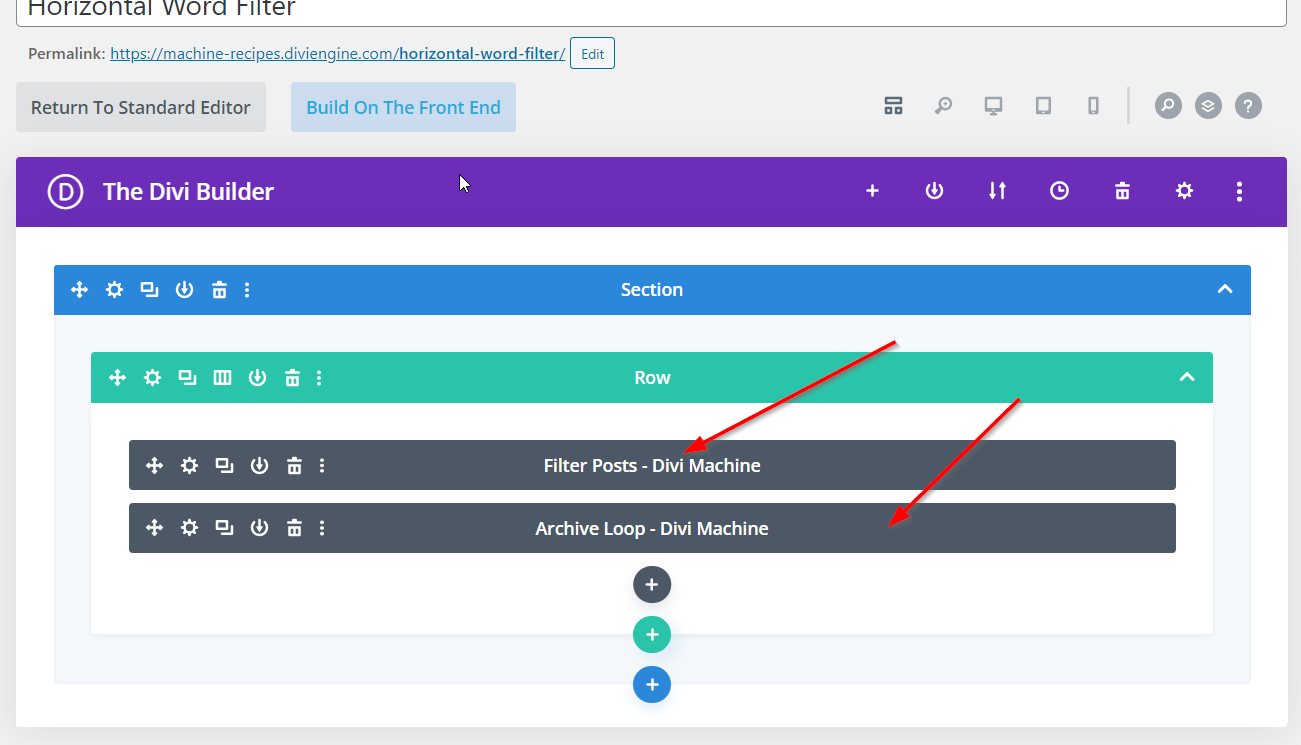Change Row column structure icon

pyautogui.click(x=222, y=378)
